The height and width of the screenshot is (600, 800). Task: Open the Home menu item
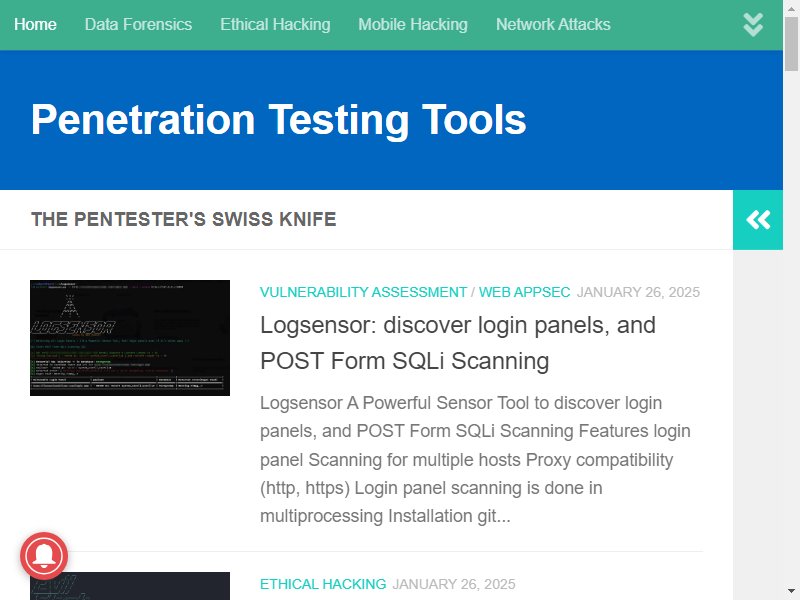(35, 24)
